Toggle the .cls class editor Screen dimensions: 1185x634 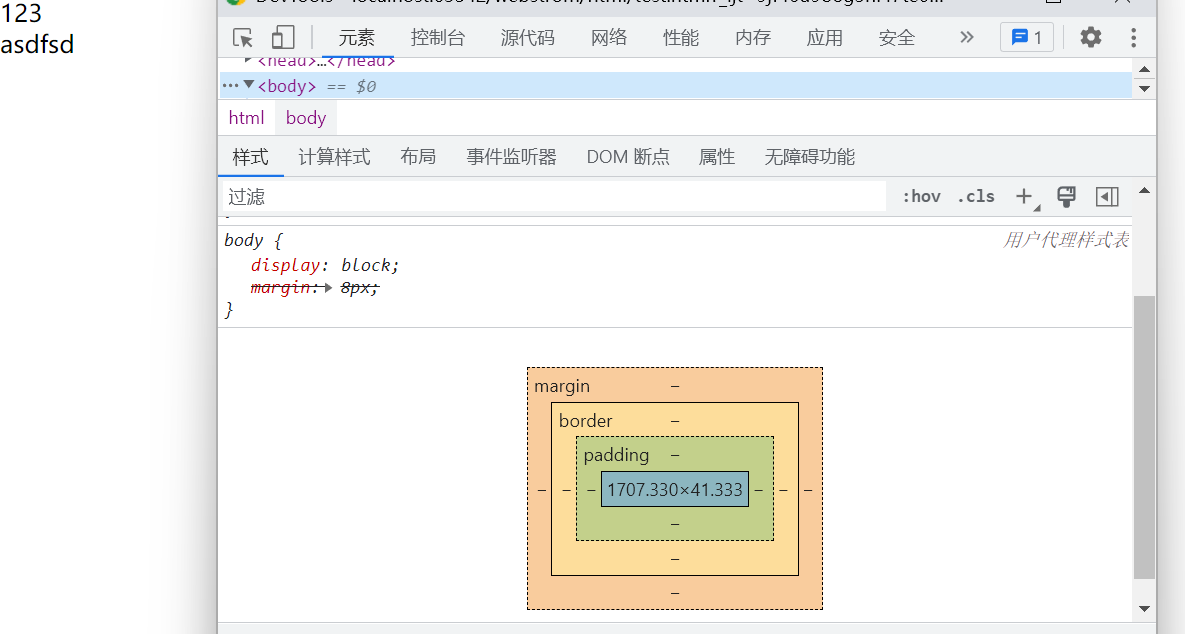click(975, 196)
